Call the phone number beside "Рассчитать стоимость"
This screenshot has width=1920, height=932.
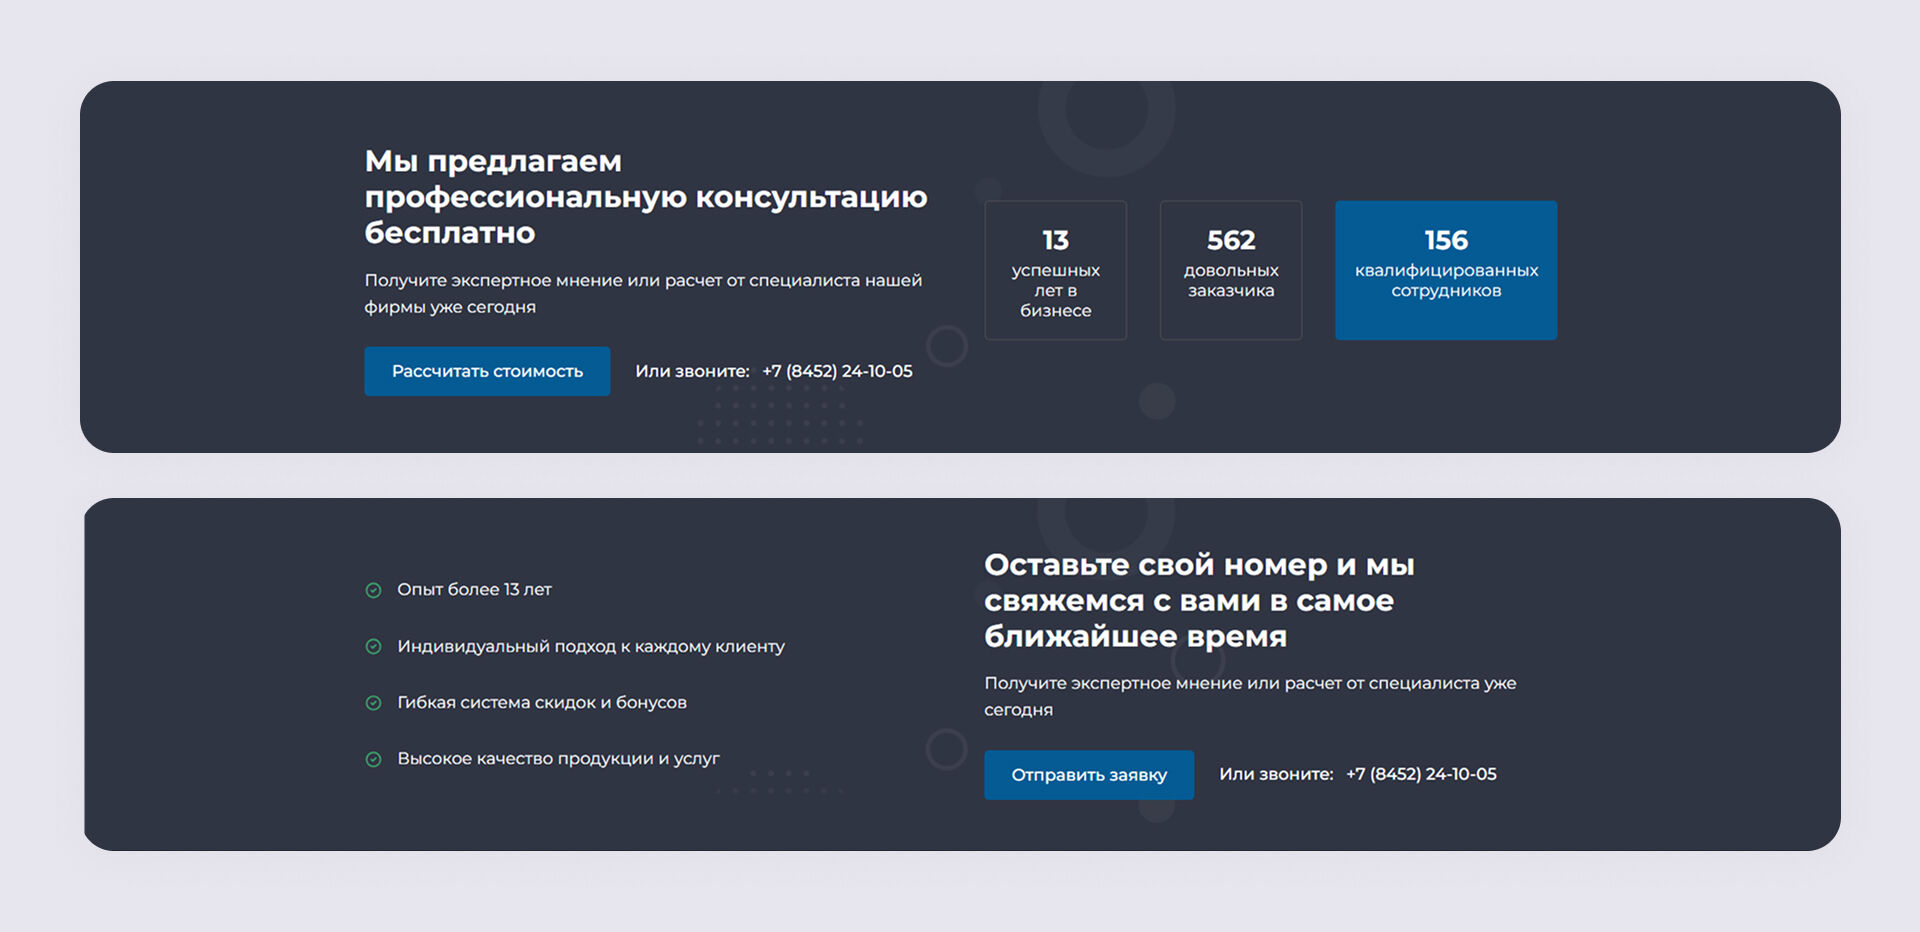[837, 371]
